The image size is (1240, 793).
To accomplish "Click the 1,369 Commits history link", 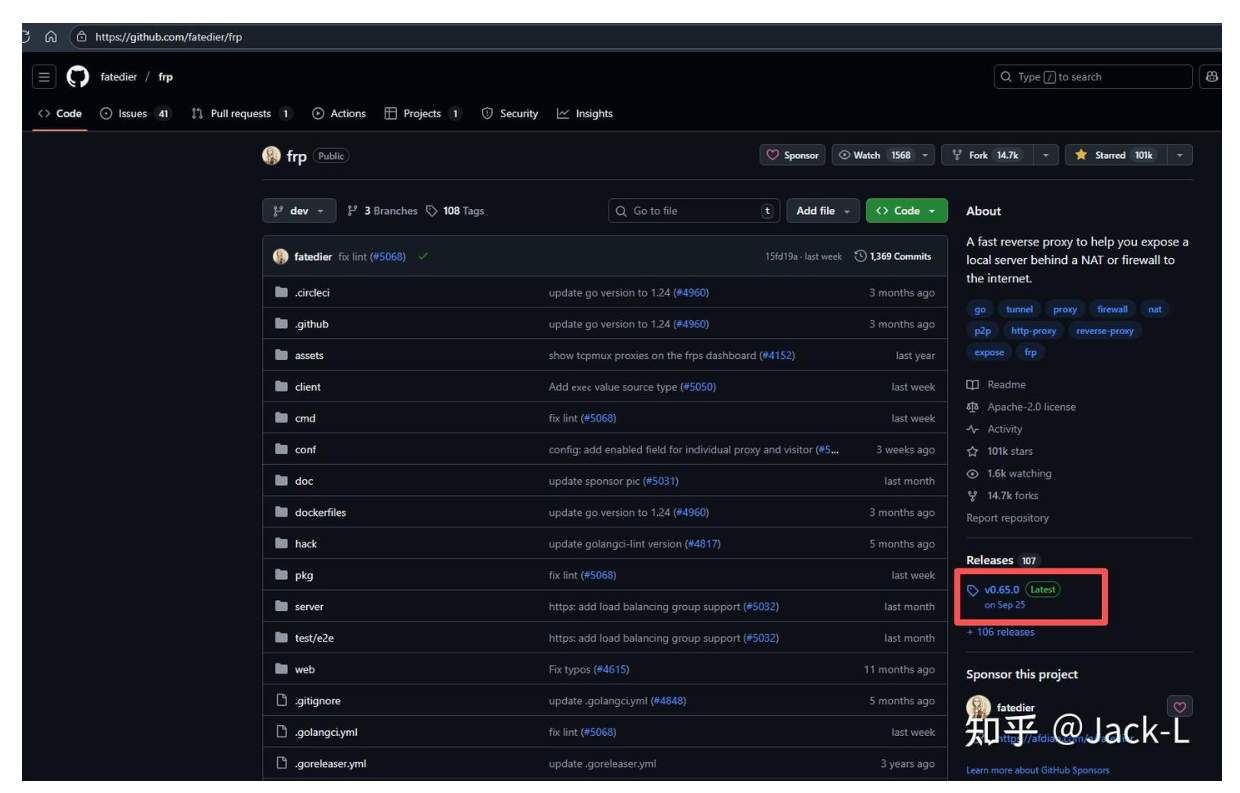I will (x=893, y=257).
